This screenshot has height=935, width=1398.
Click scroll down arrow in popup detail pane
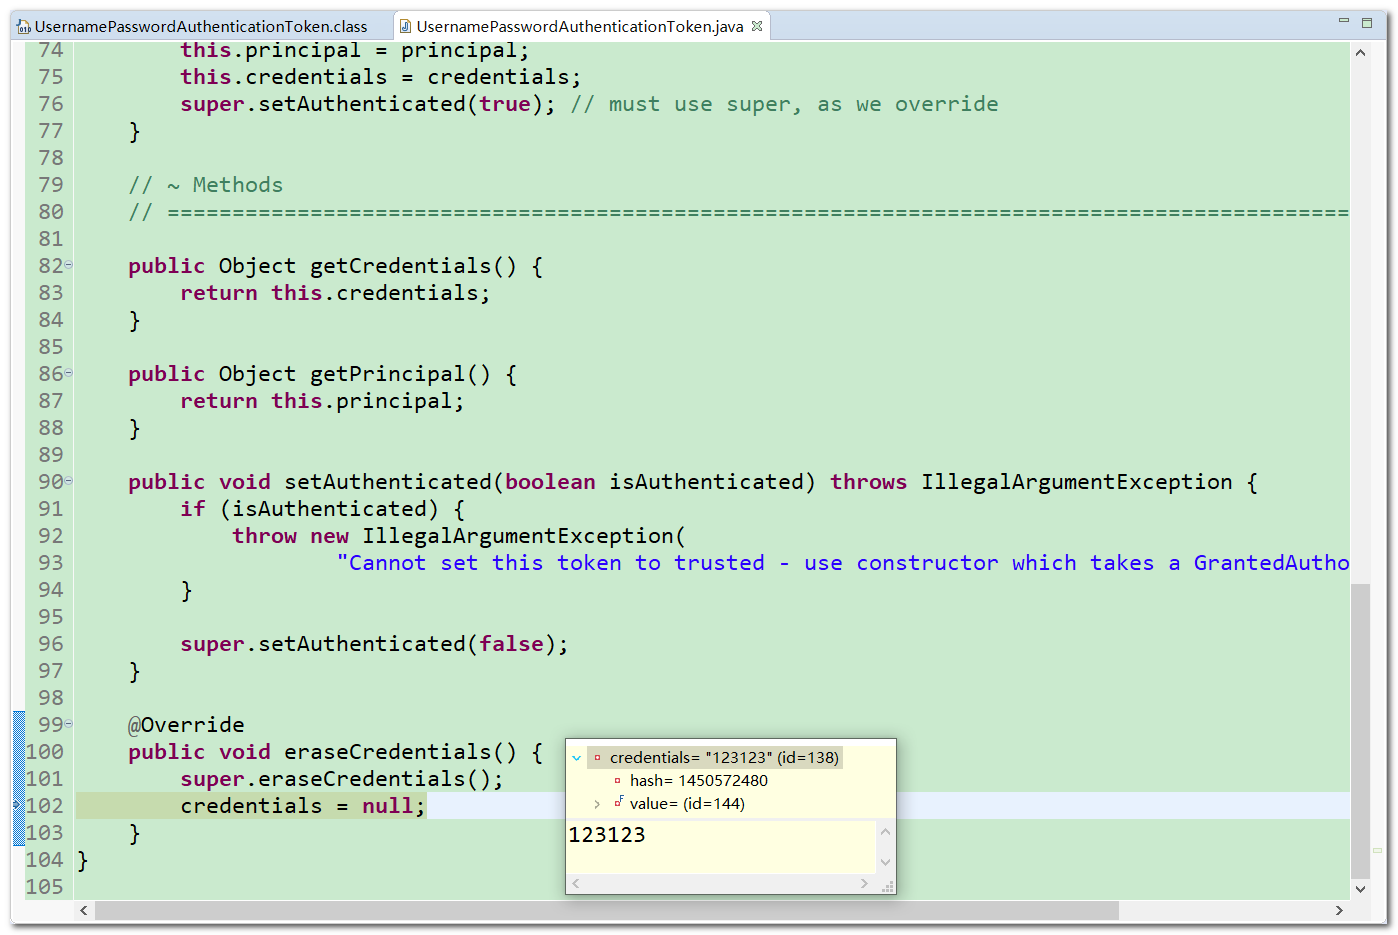pyautogui.click(x=885, y=862)
